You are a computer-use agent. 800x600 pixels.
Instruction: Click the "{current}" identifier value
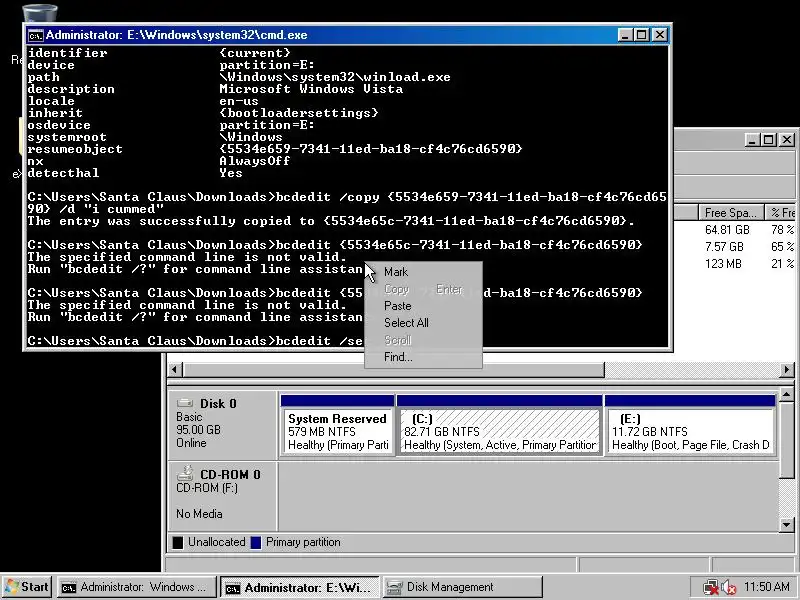(x=255, y=53)
